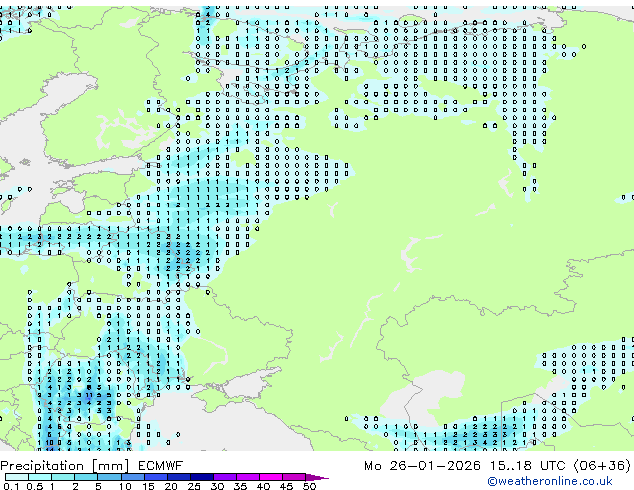Click the '15..18 UTC' time range text
This screenshot has width=634, height=490.
[528, 466]
